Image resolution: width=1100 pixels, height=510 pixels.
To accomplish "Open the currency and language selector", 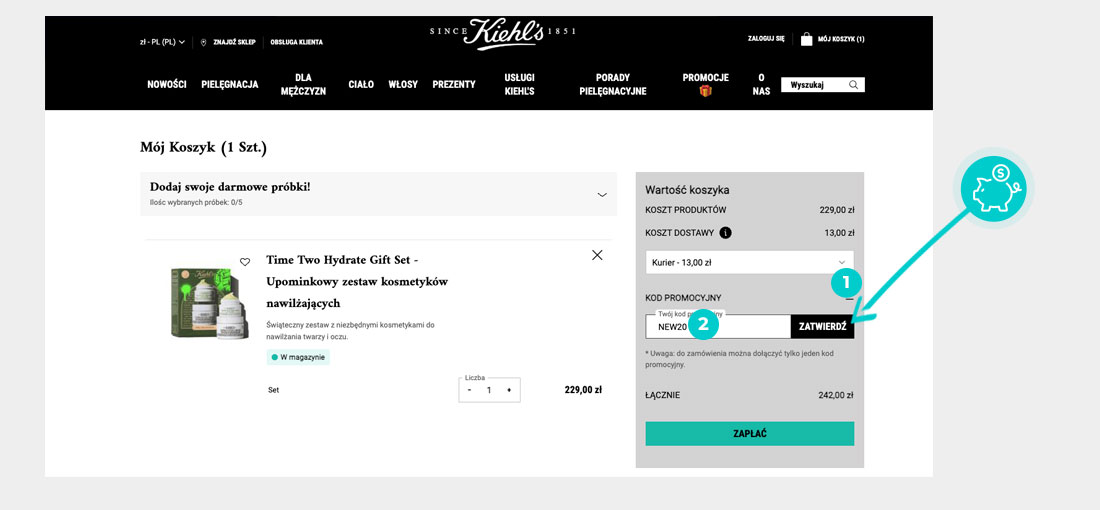I will (x=162, y=42).
